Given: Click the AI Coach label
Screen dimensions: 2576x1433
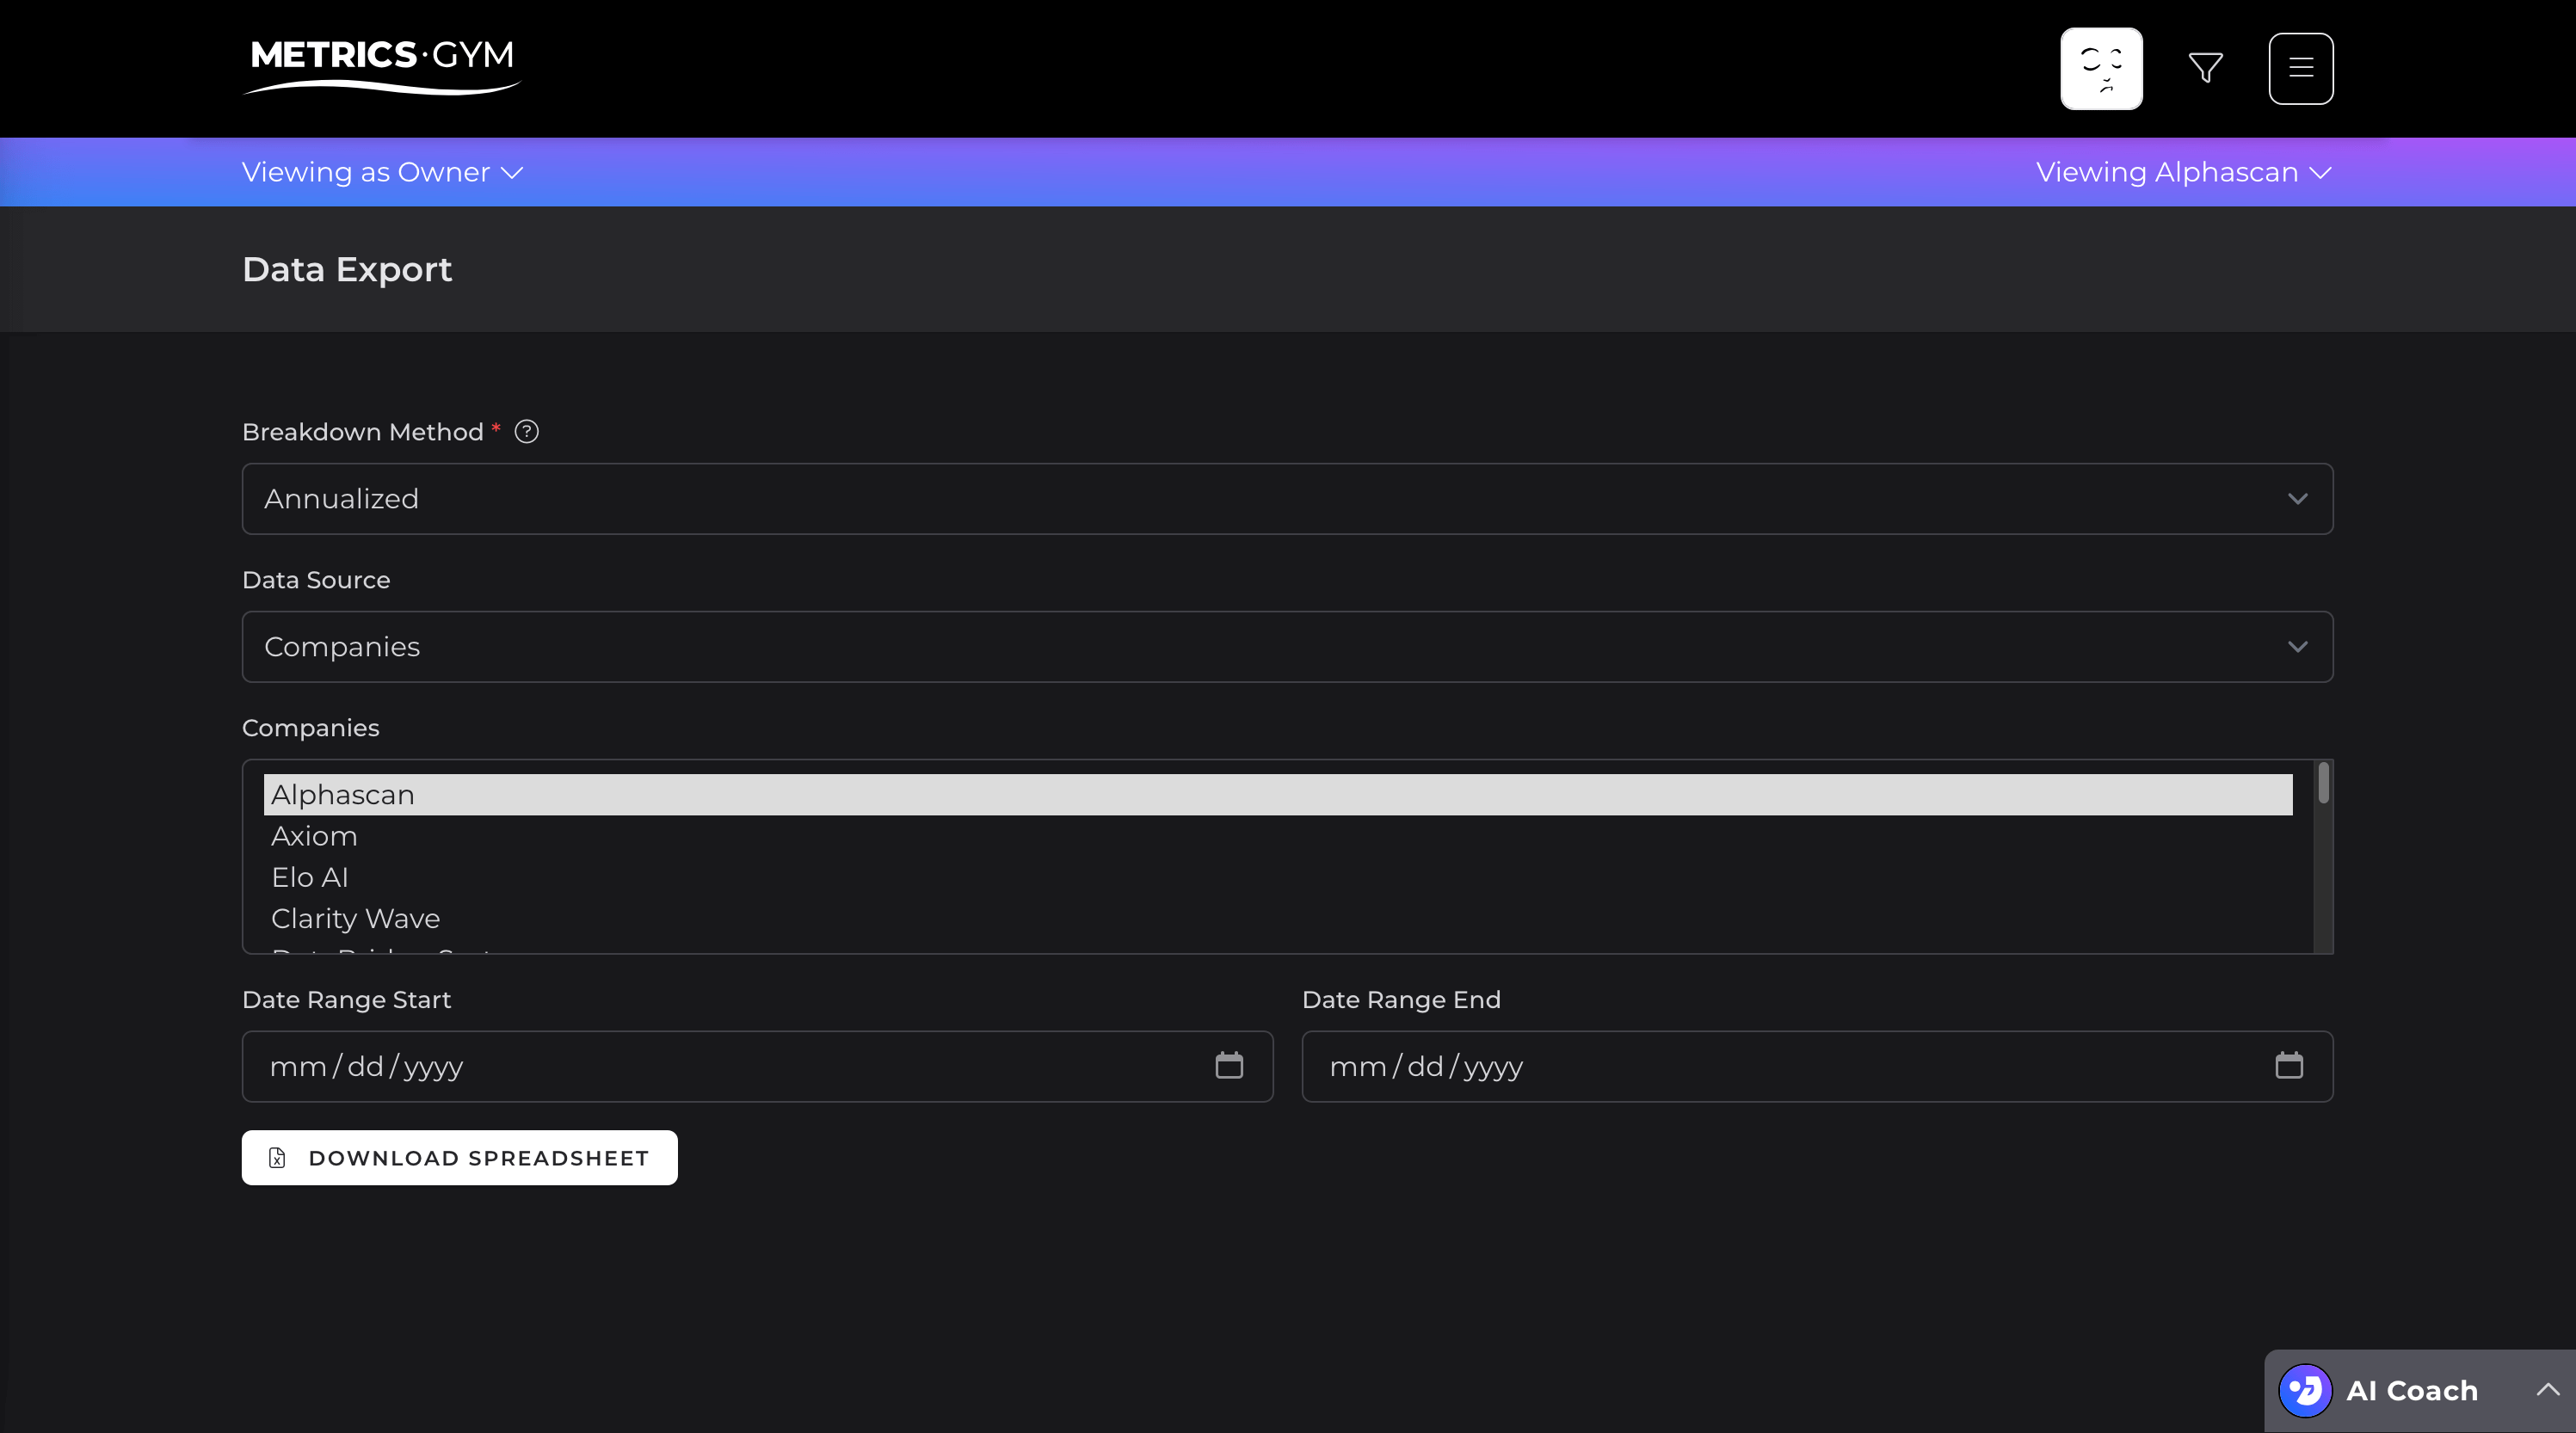Looking at the screenshot, I should pos(2411,1390).
